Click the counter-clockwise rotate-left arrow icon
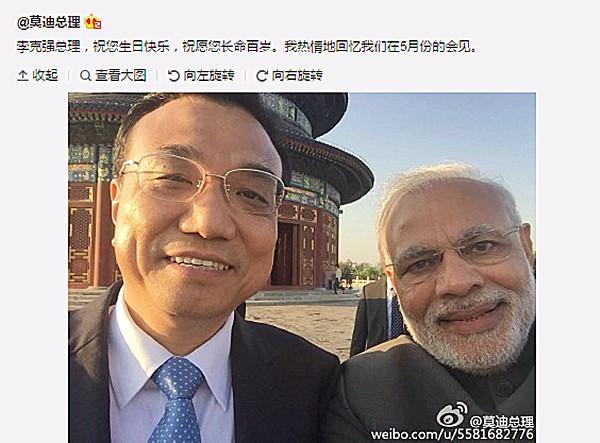The image size is (600, 443). pos(173,75)
